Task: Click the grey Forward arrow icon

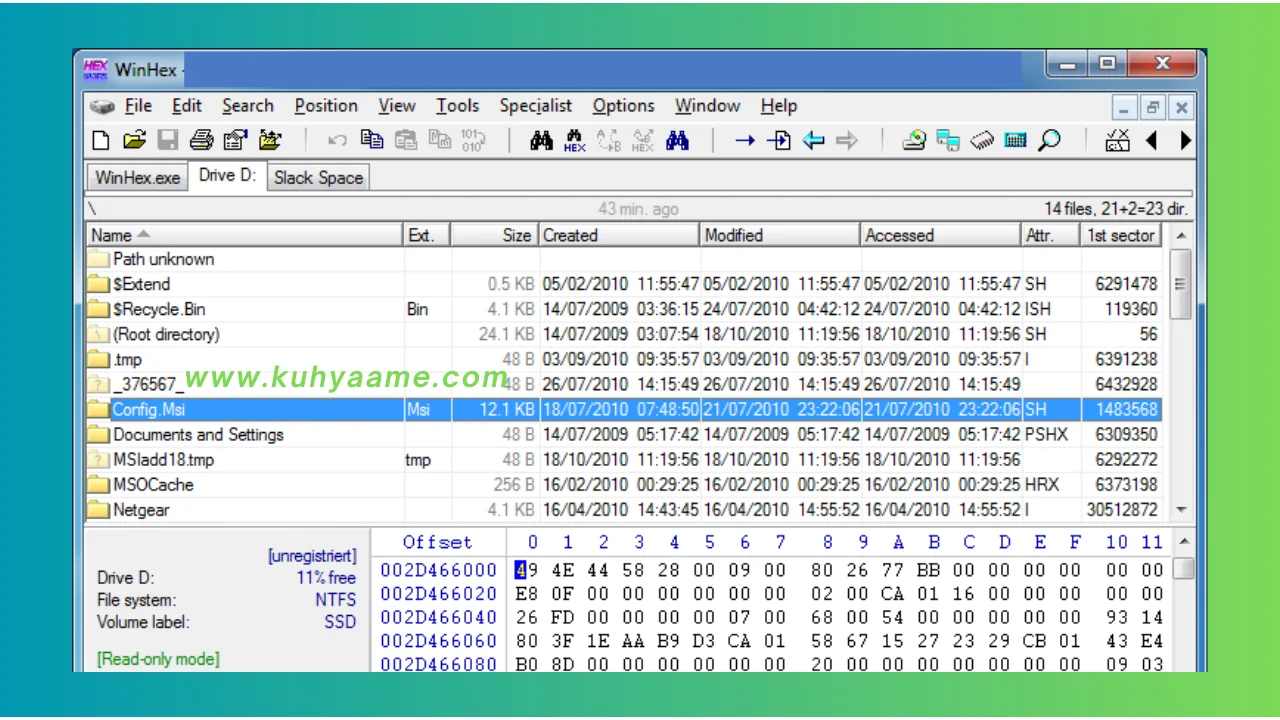Action: coord(847,141)
